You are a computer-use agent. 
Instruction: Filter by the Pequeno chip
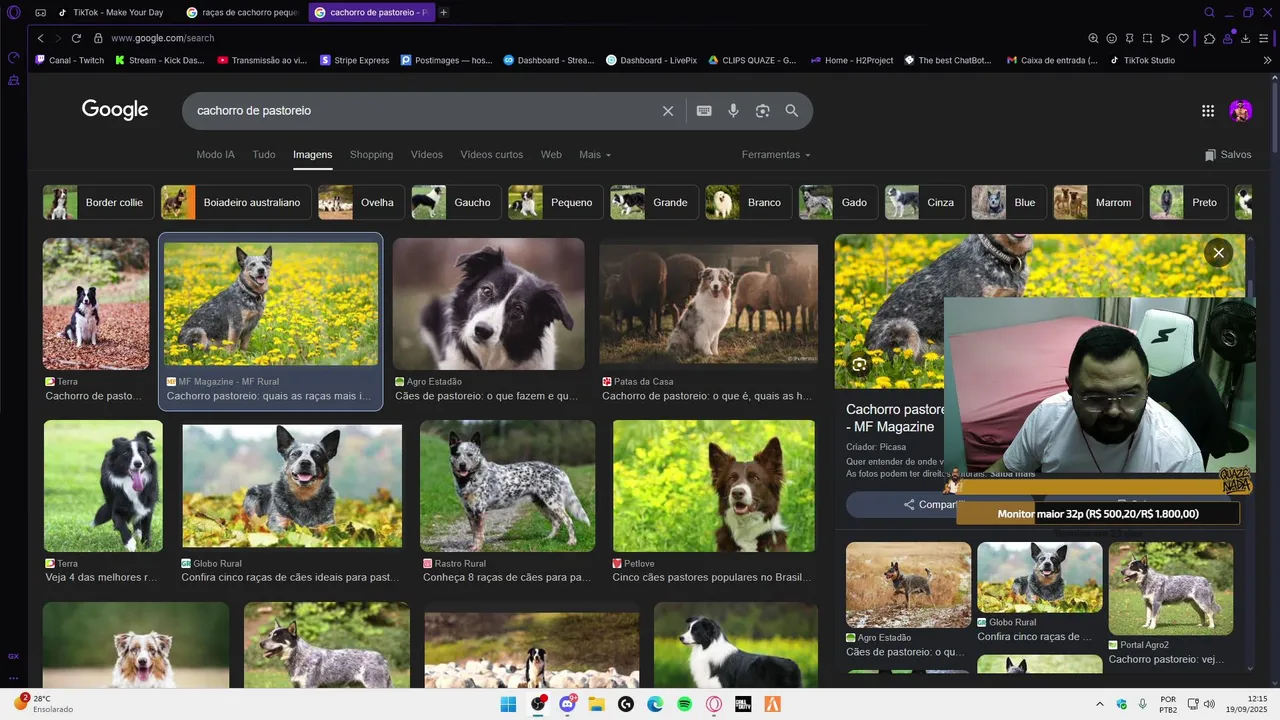tap(555, 202)
